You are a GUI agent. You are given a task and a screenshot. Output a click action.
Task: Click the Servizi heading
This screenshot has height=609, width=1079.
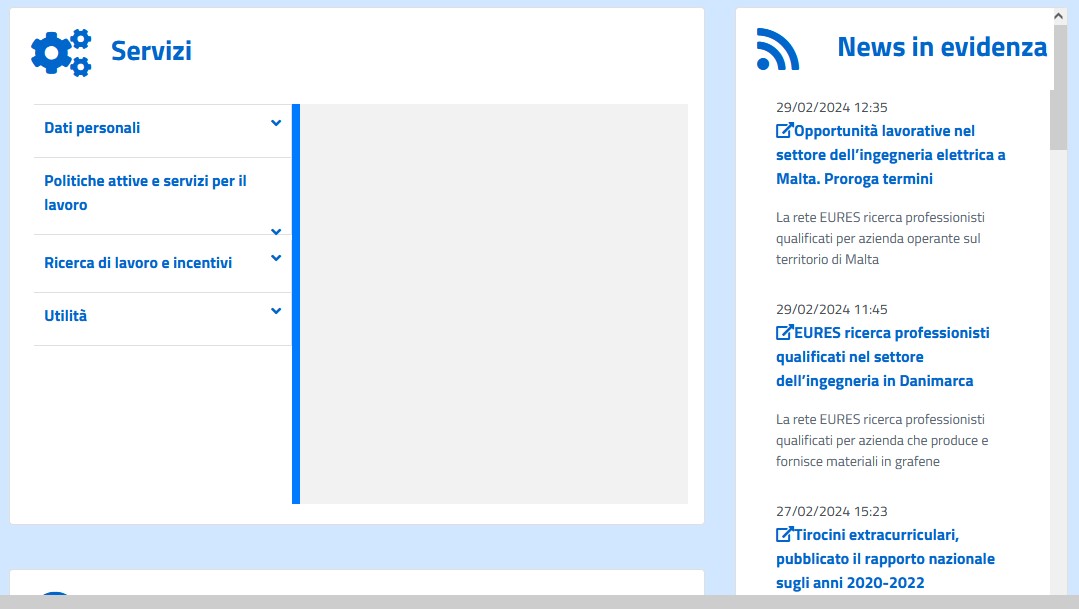click(151, 51)
